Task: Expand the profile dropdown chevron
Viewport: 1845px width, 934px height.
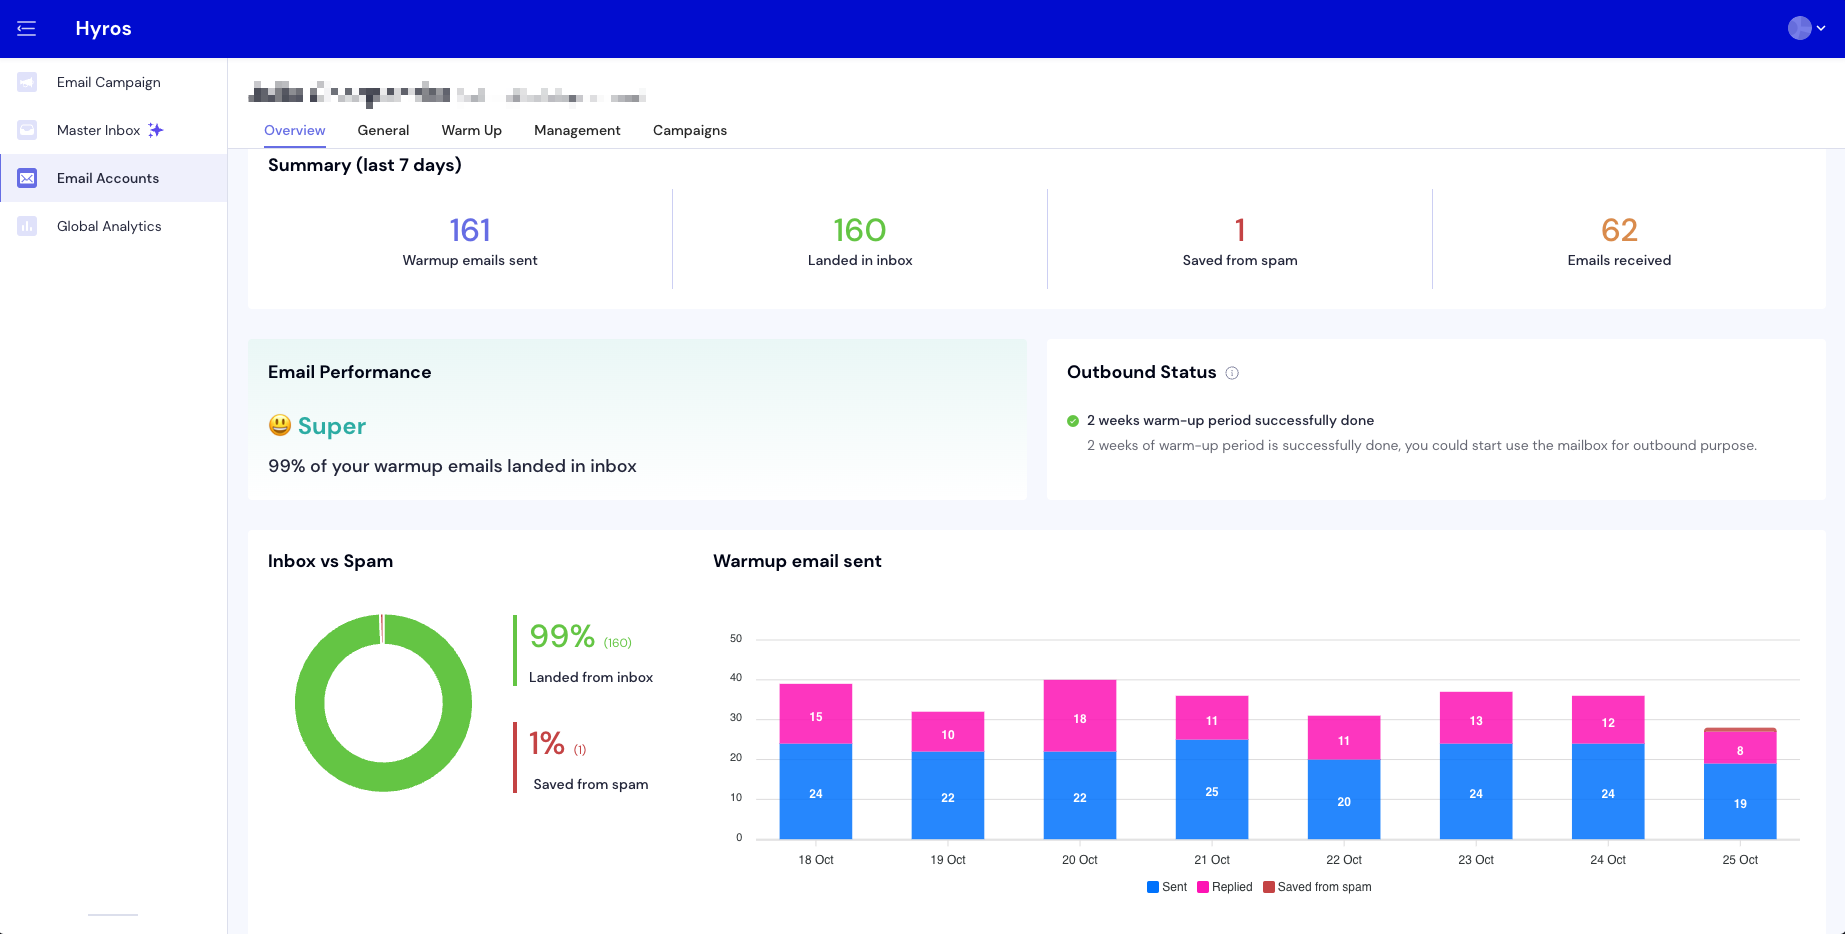Action: (x=1821, y=28)
